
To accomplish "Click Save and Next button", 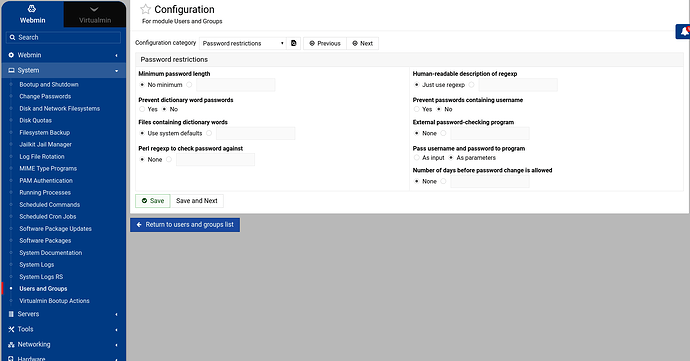I will [197, 201].
